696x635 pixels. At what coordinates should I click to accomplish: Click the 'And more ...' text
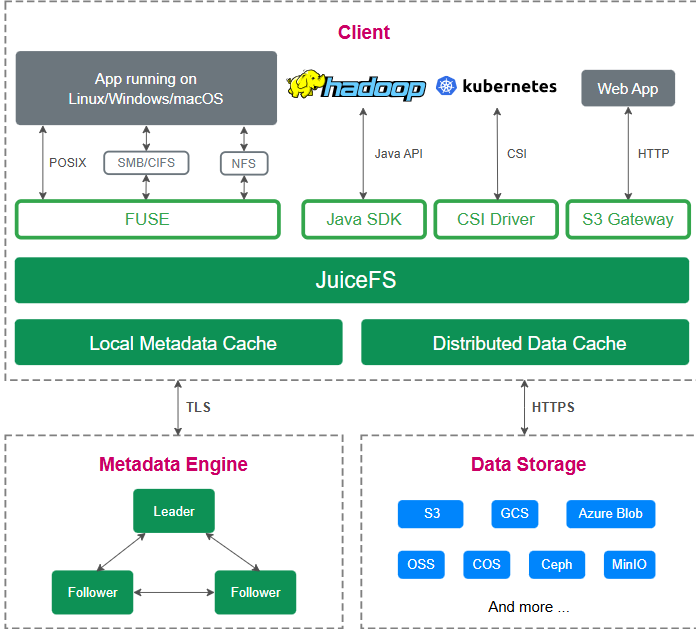click(529, 607)
